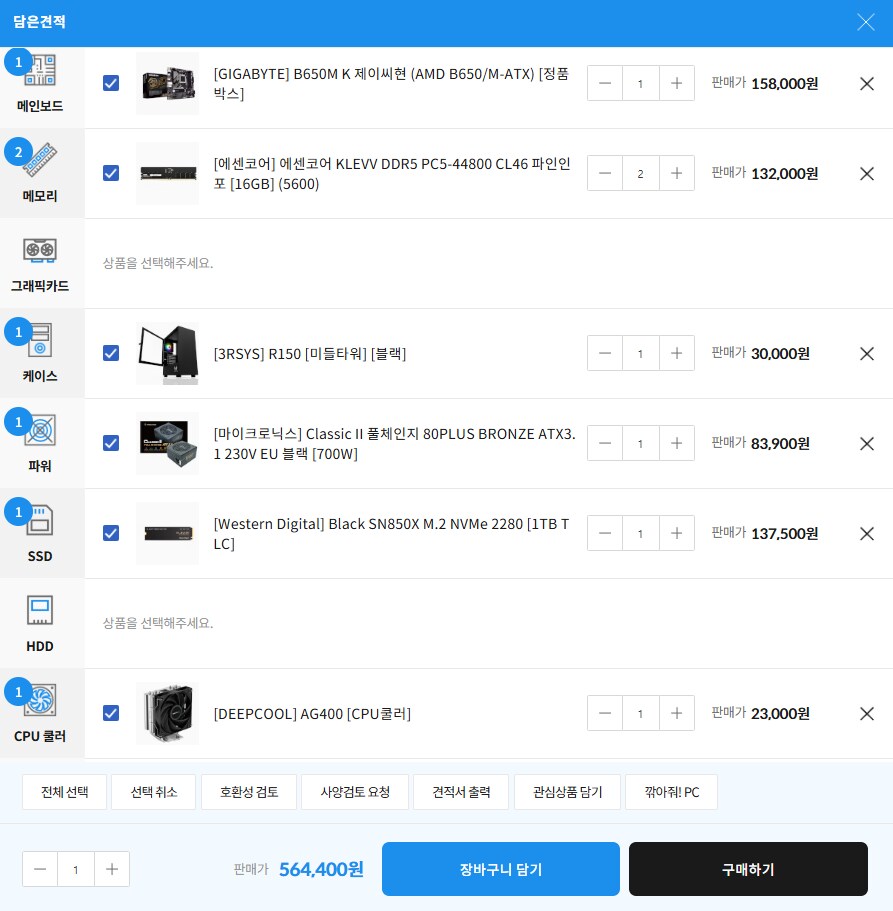Click the Micronics power supply product thumbnail
Screen dimensions: 893x911
pyautogui.click(x=167, y=443)
